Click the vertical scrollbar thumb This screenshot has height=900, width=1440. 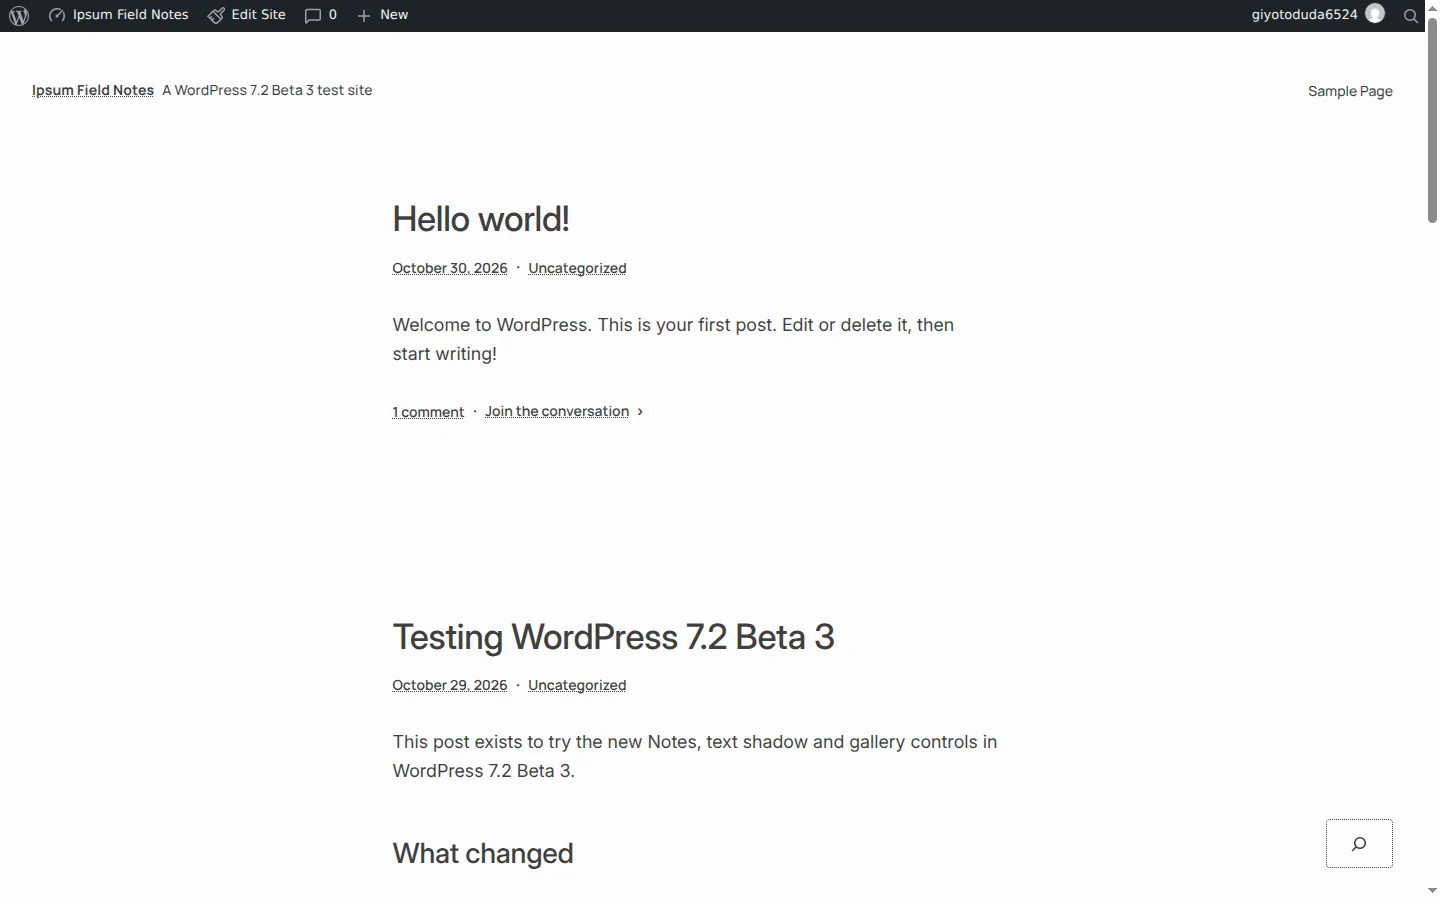click(x=1432, y=120)
